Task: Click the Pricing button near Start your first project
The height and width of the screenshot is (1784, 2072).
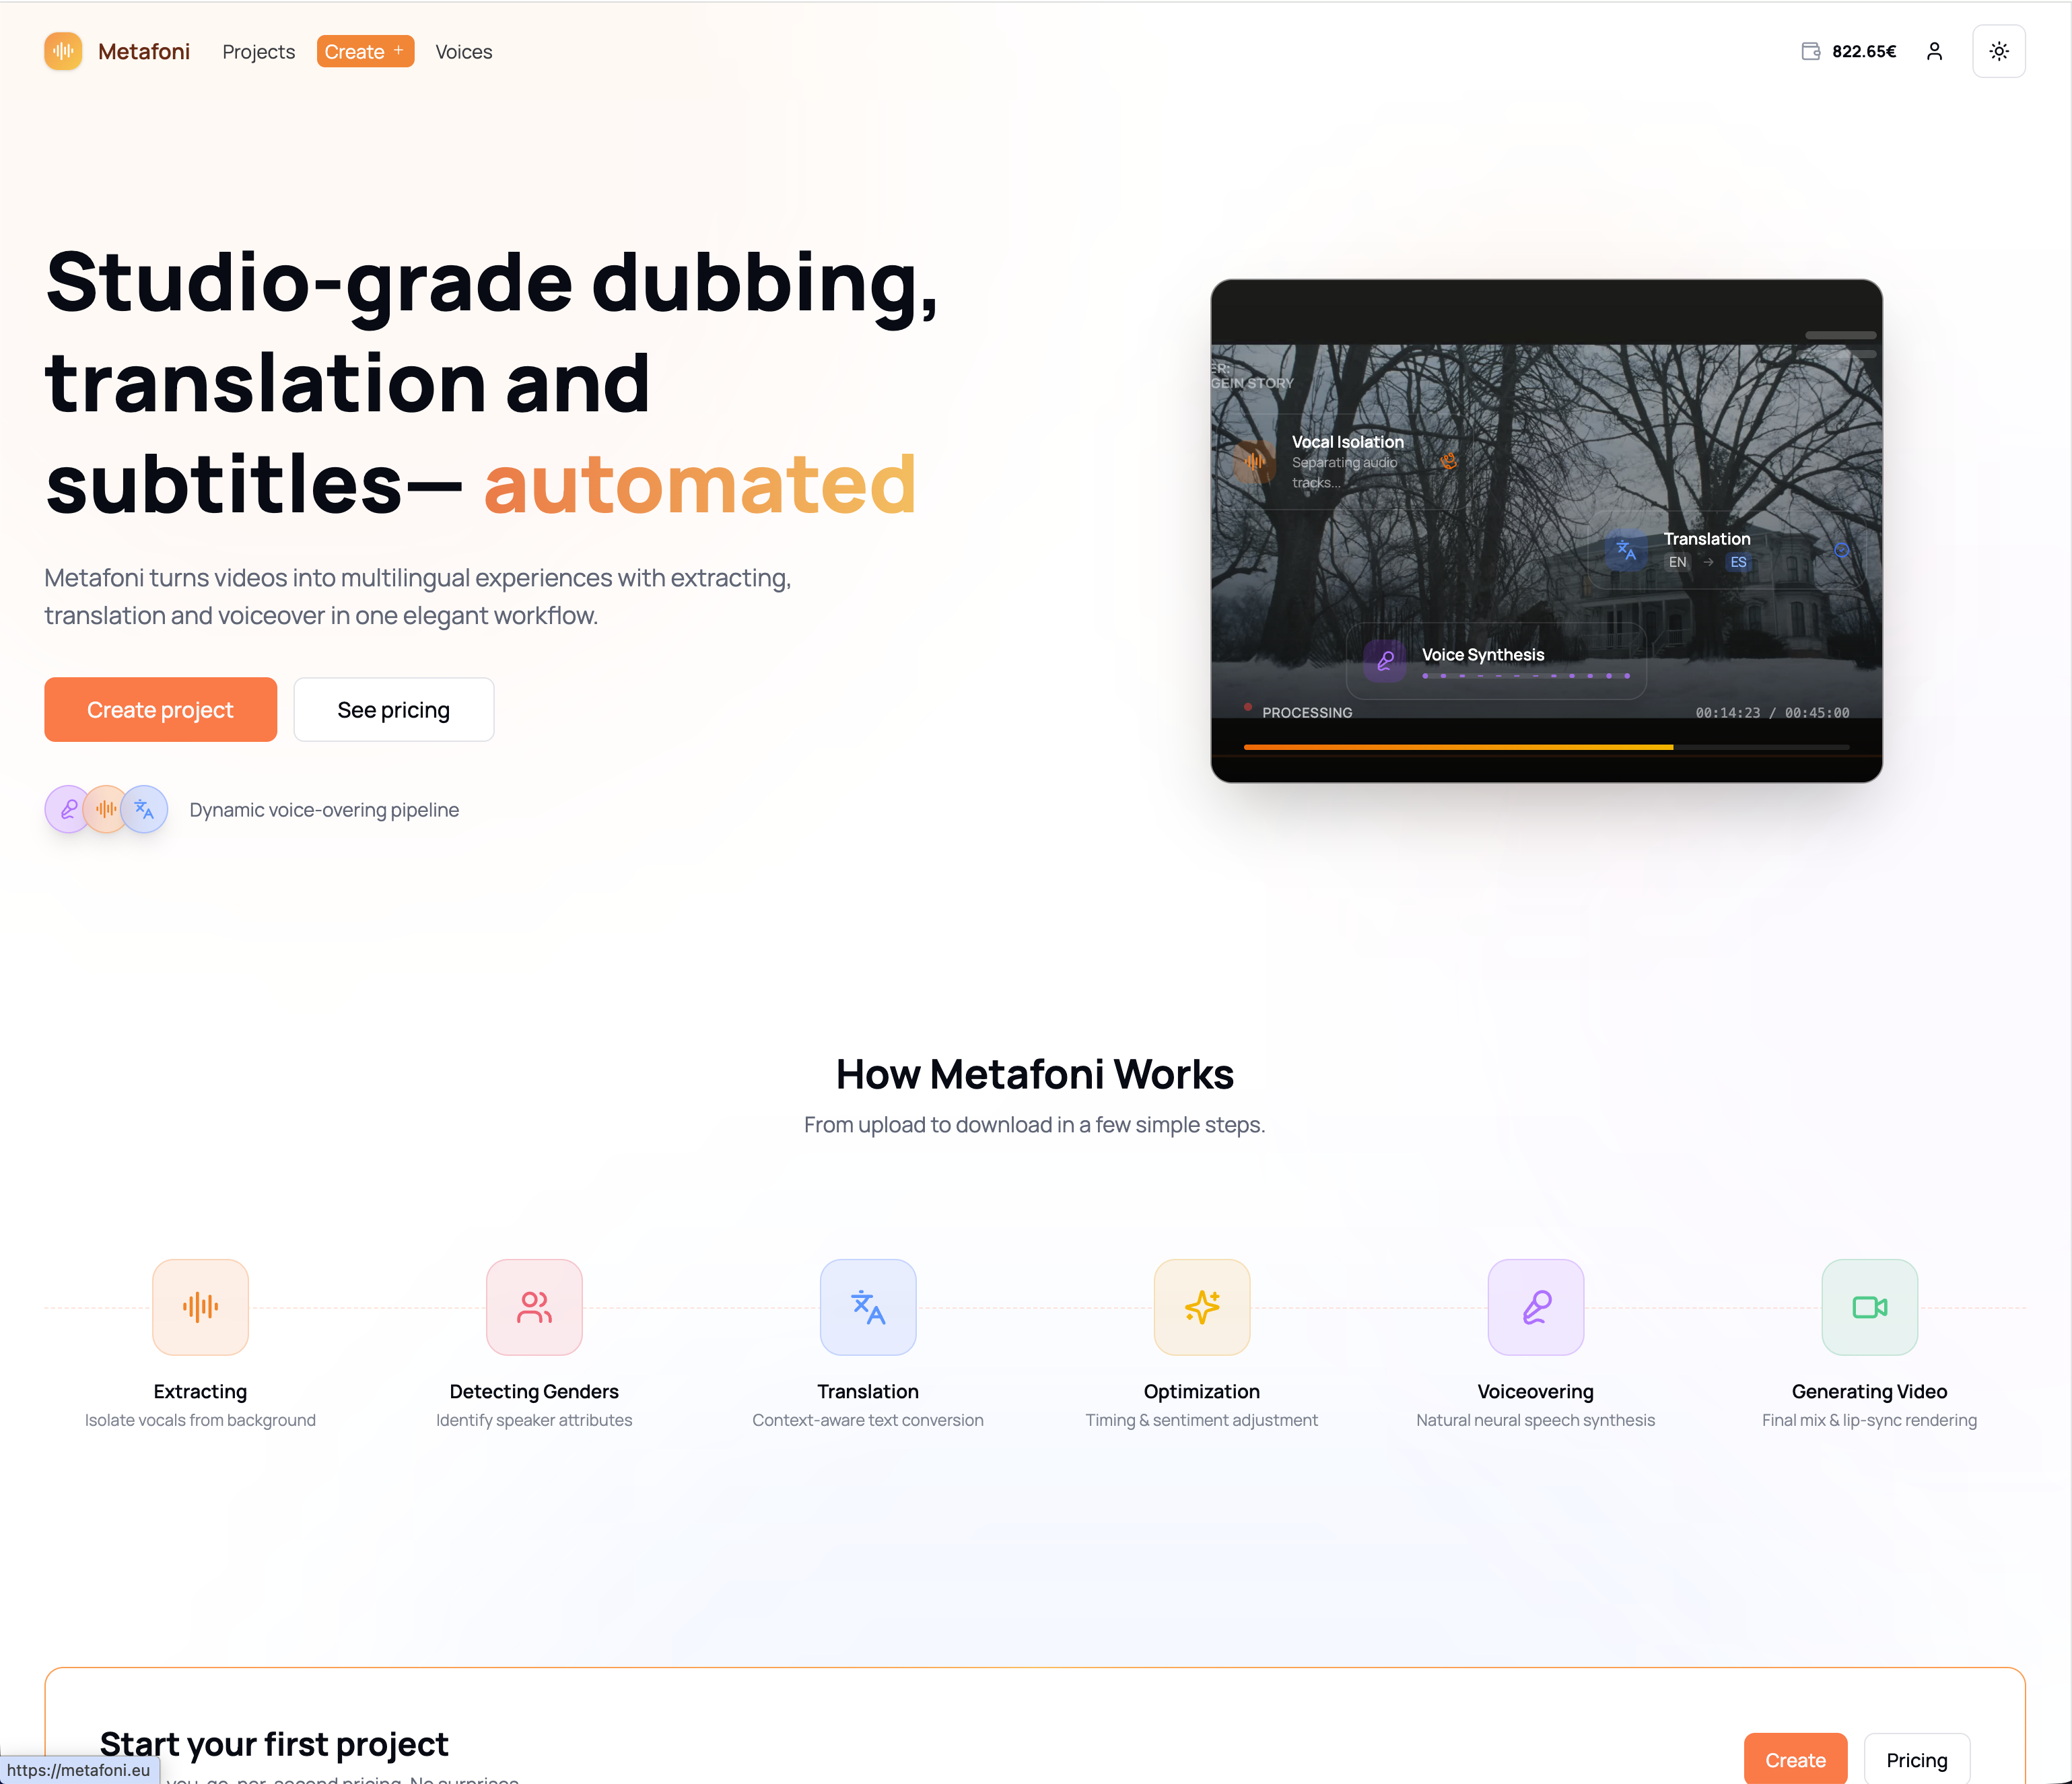Action: coord(1916,1759)
